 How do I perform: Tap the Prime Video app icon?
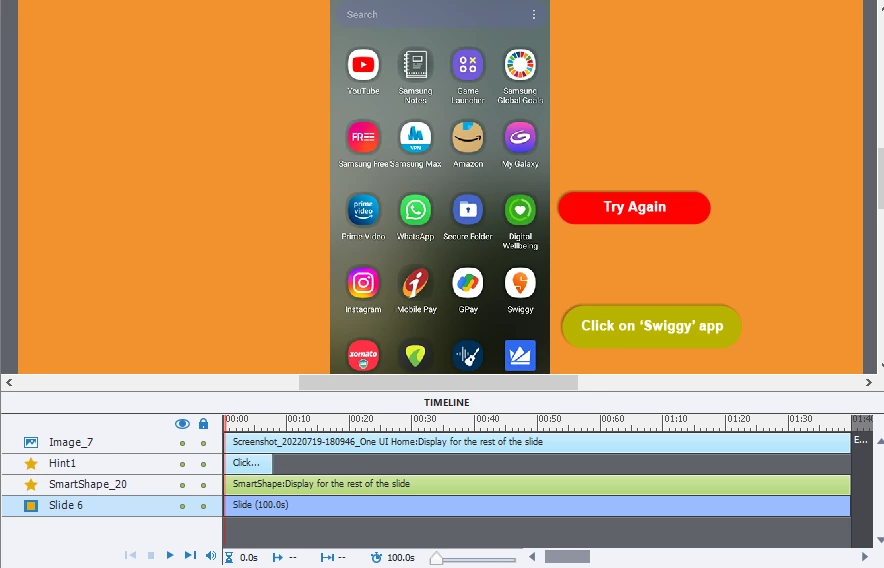363,210
